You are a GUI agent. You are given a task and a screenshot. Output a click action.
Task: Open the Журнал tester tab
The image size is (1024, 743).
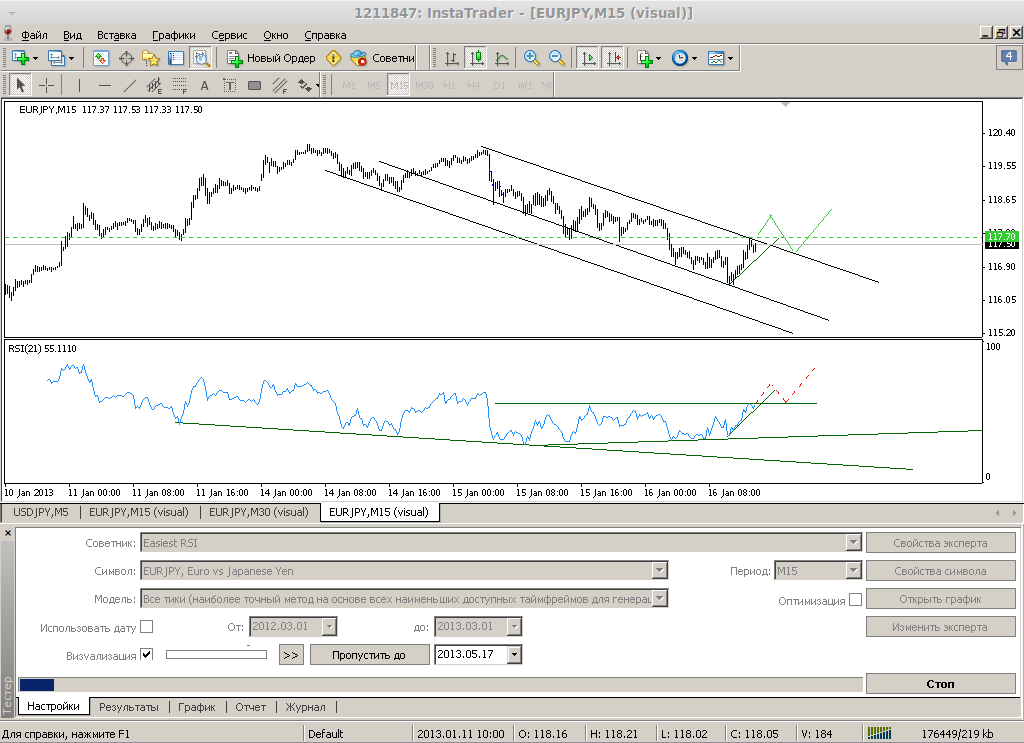pos(305,706)
